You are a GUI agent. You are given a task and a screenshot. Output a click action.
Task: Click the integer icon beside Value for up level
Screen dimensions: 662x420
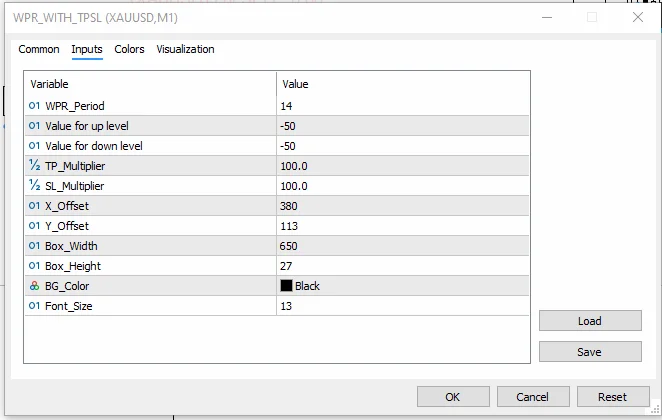coord(35,126)
